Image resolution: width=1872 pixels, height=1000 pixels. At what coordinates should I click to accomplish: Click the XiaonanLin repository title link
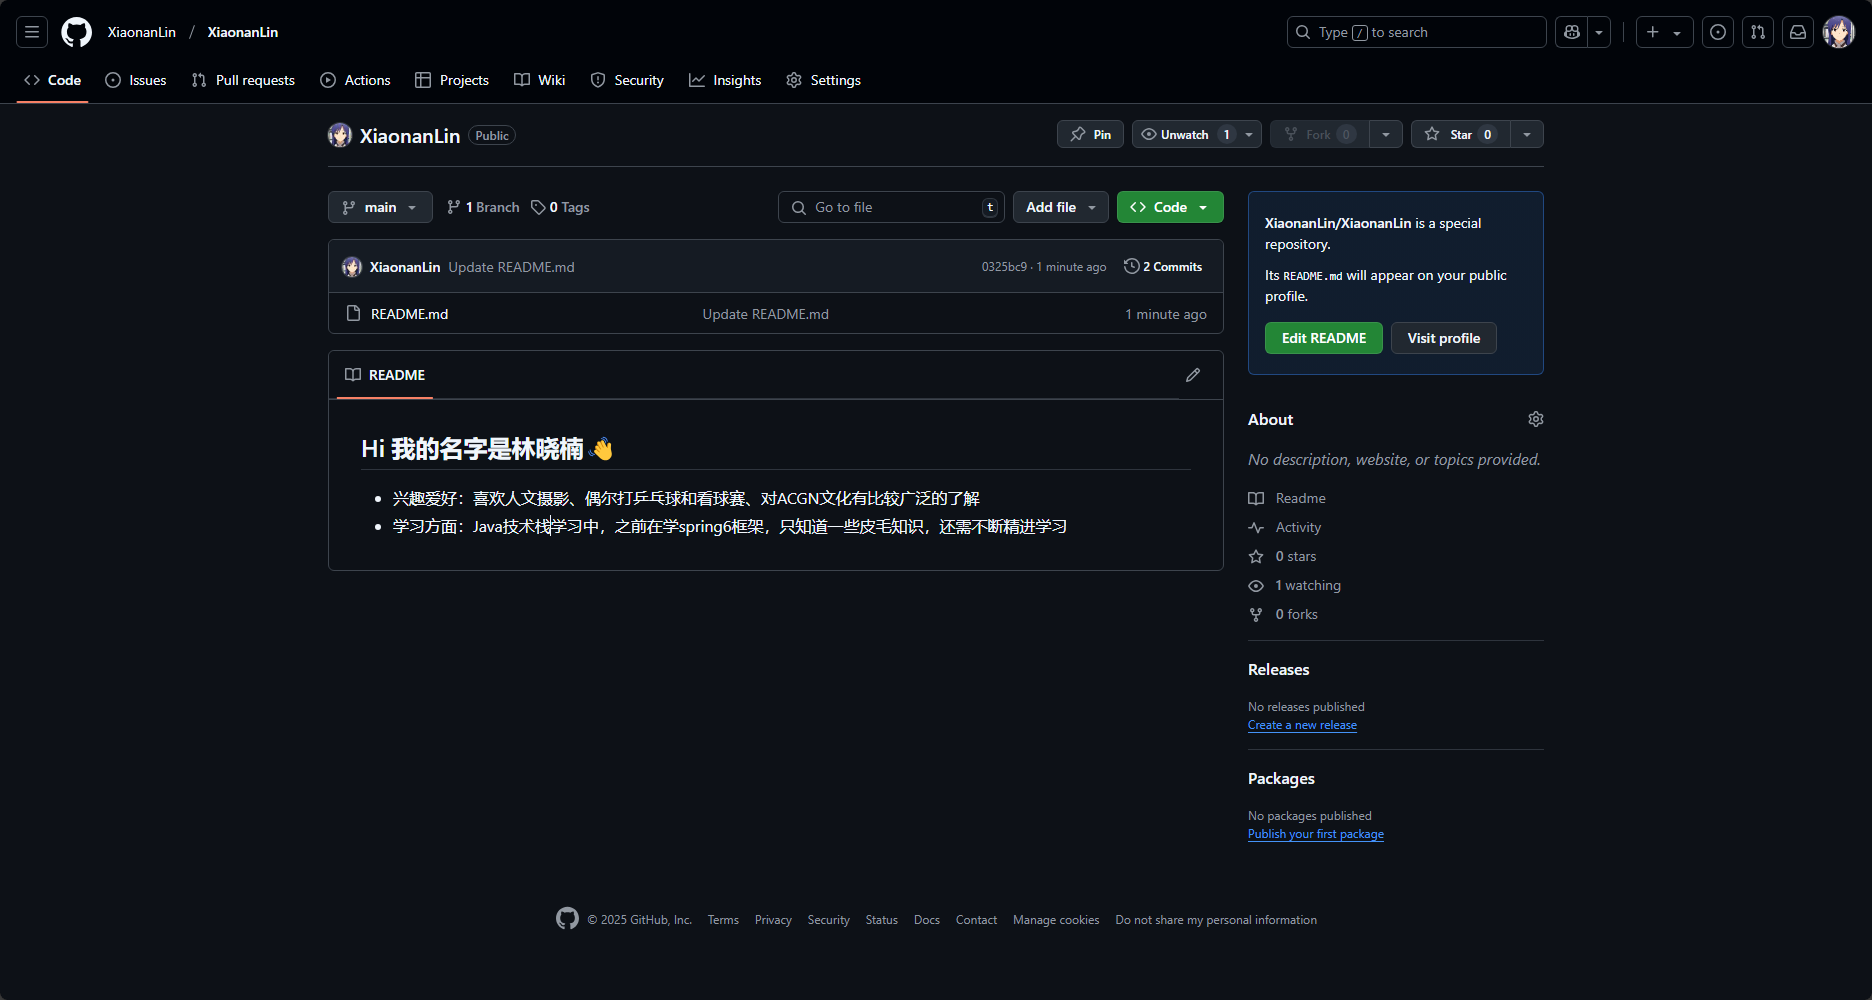410,136
